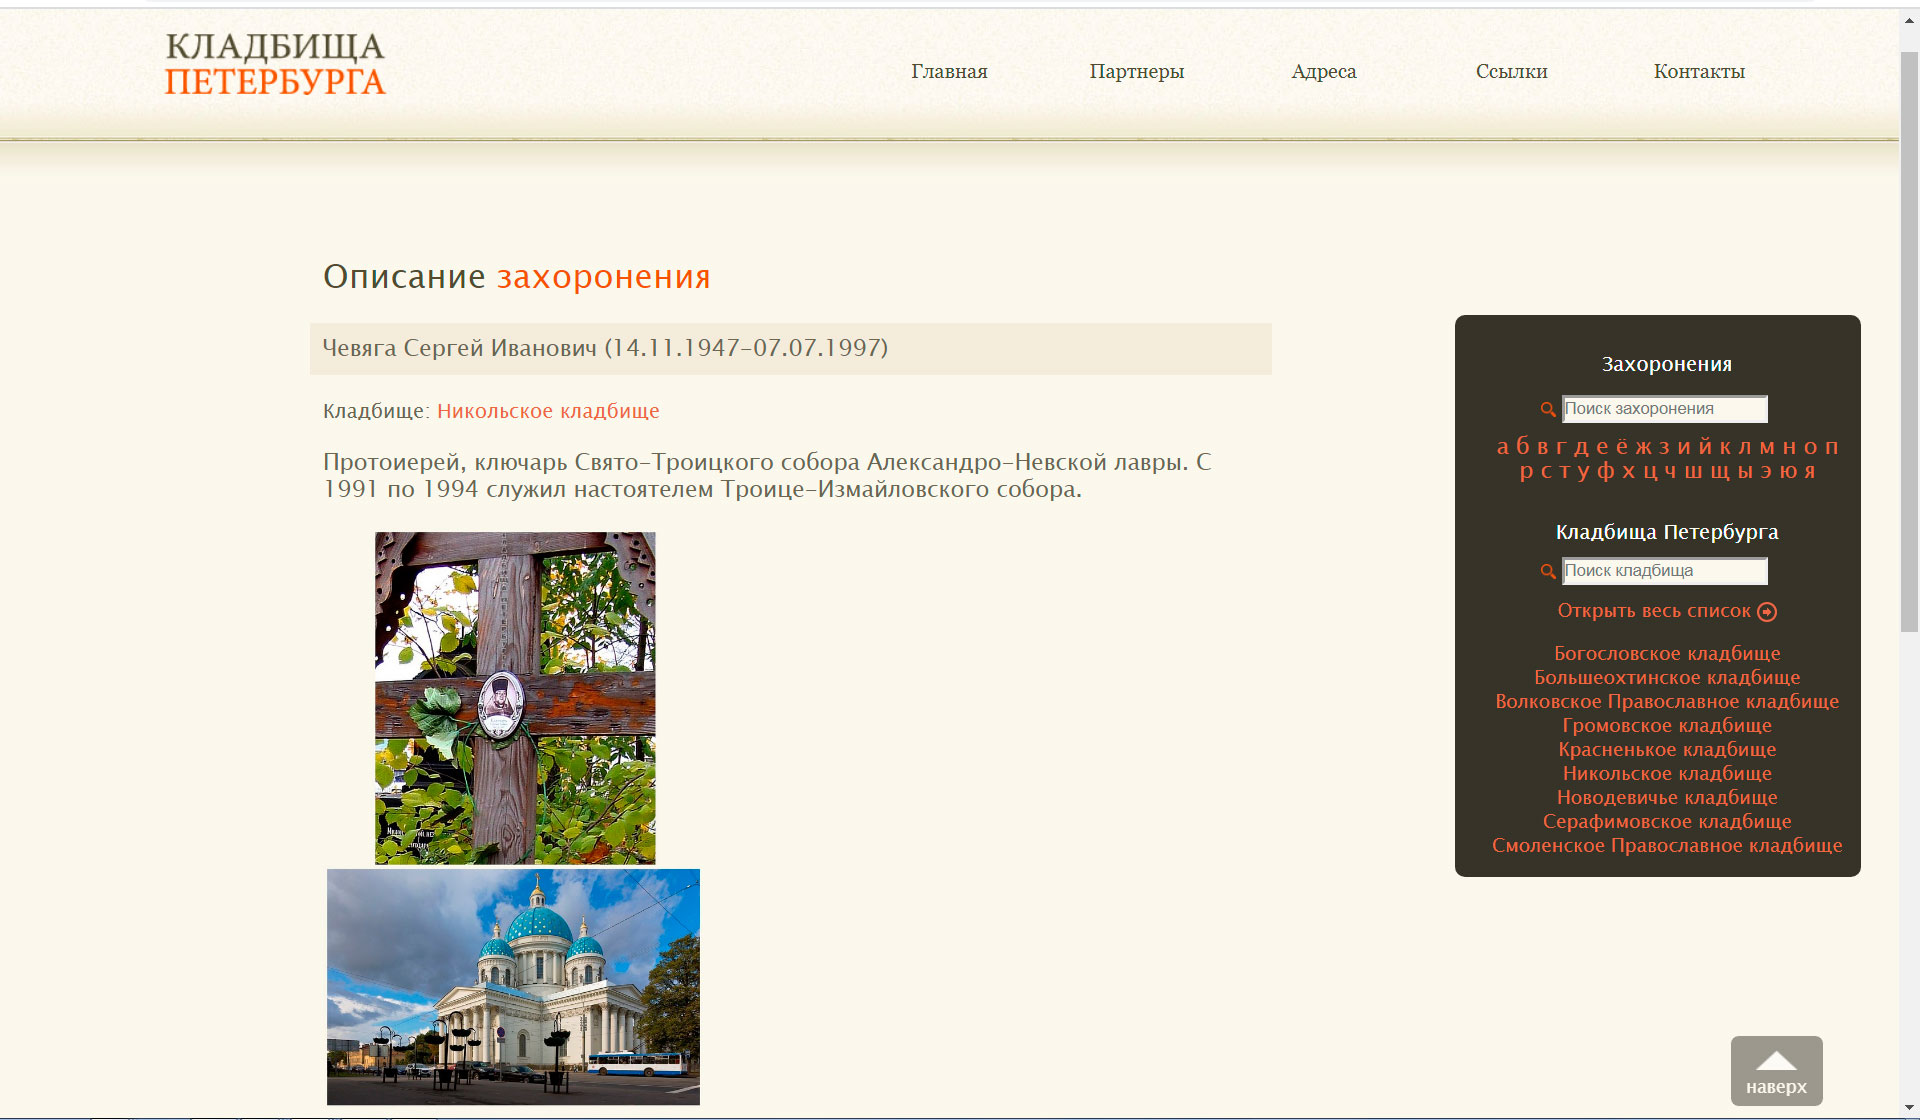
Task: Filter burials by letter п
Action: (1832, 448)
